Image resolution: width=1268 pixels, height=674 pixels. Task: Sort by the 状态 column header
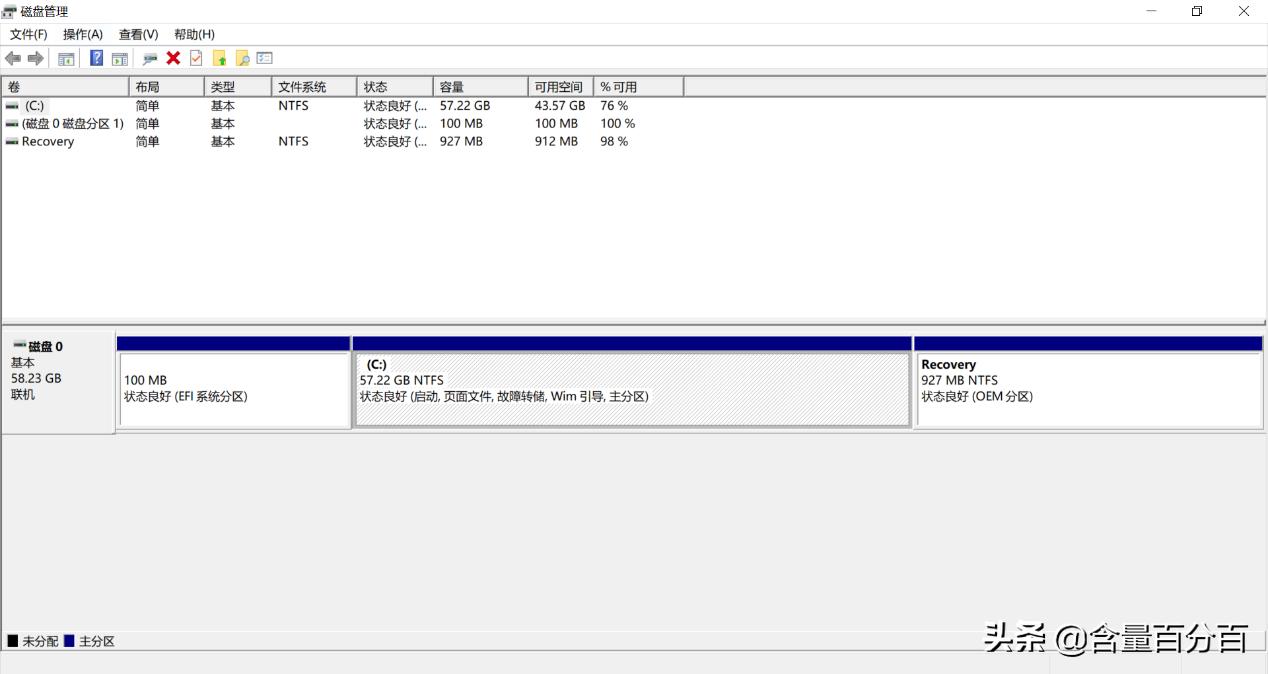pyautogui.click(x=395, y=87)
